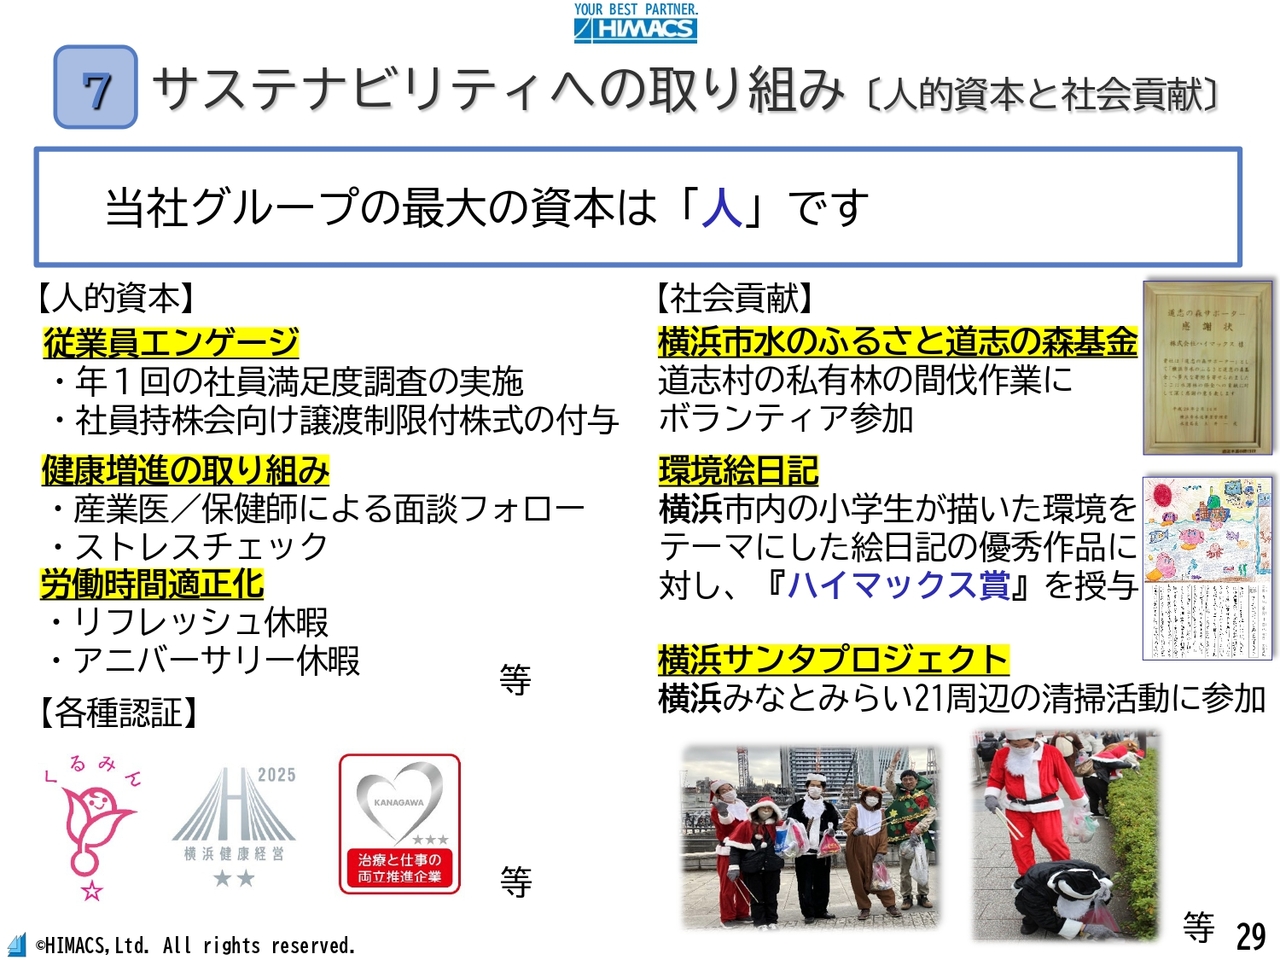The image size is (1280, 960).
Task: Click the page number 29
Action: tap(1251, 935)
